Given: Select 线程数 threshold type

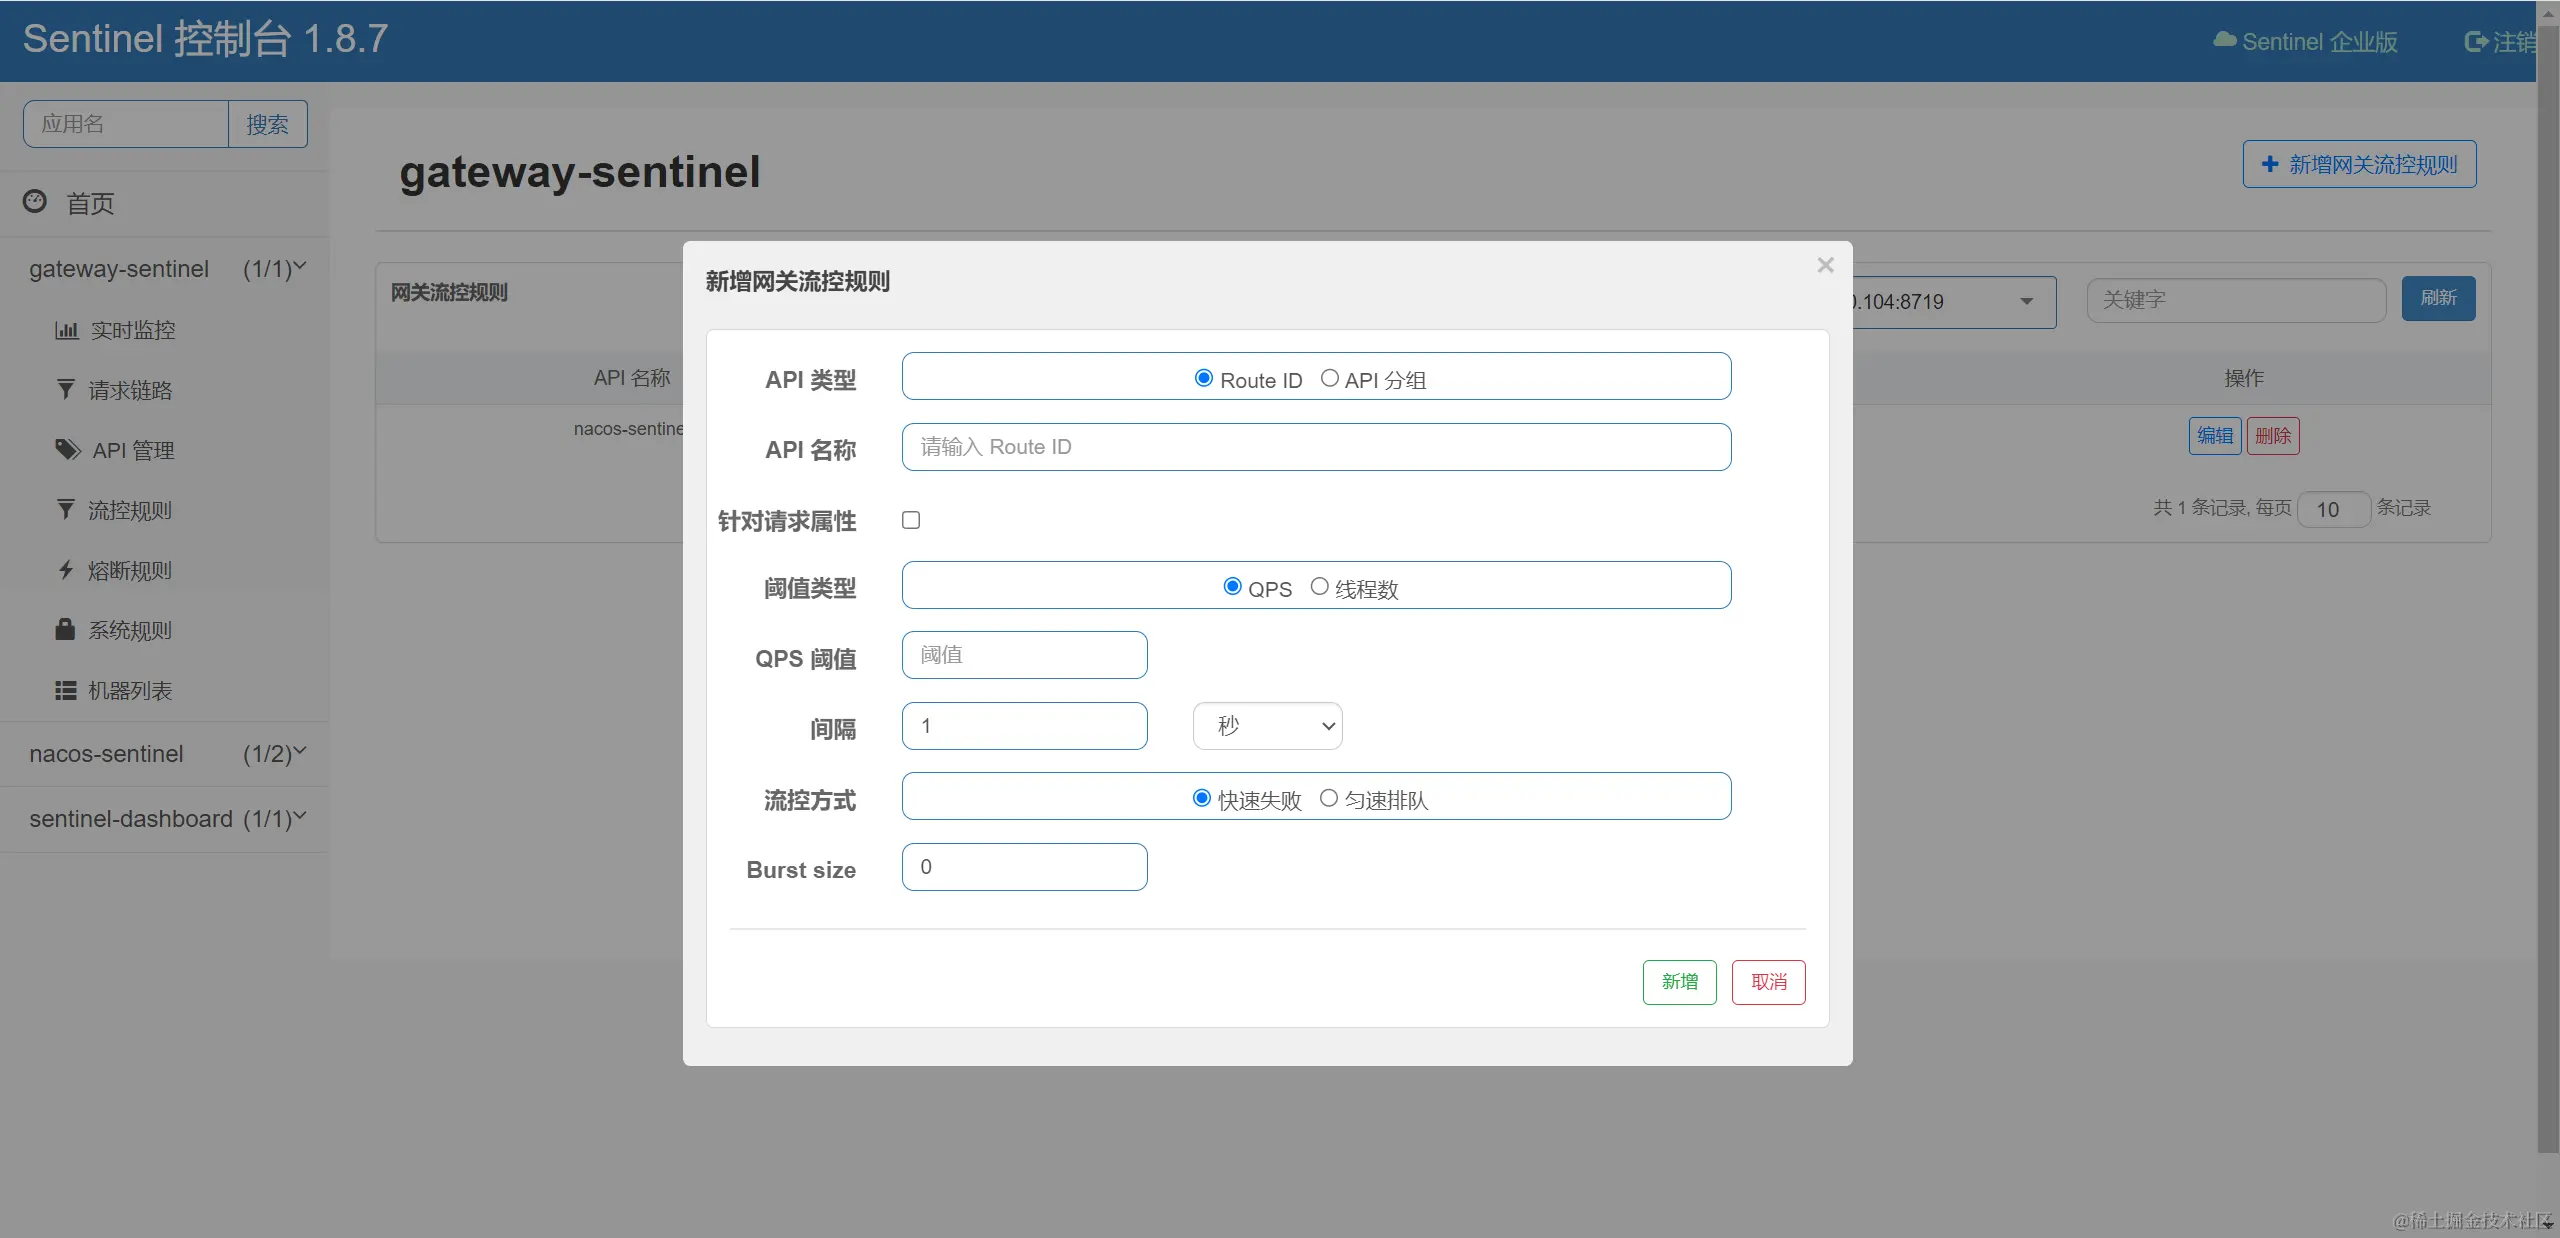Looking at the screenshot, I should [1319, 587].
